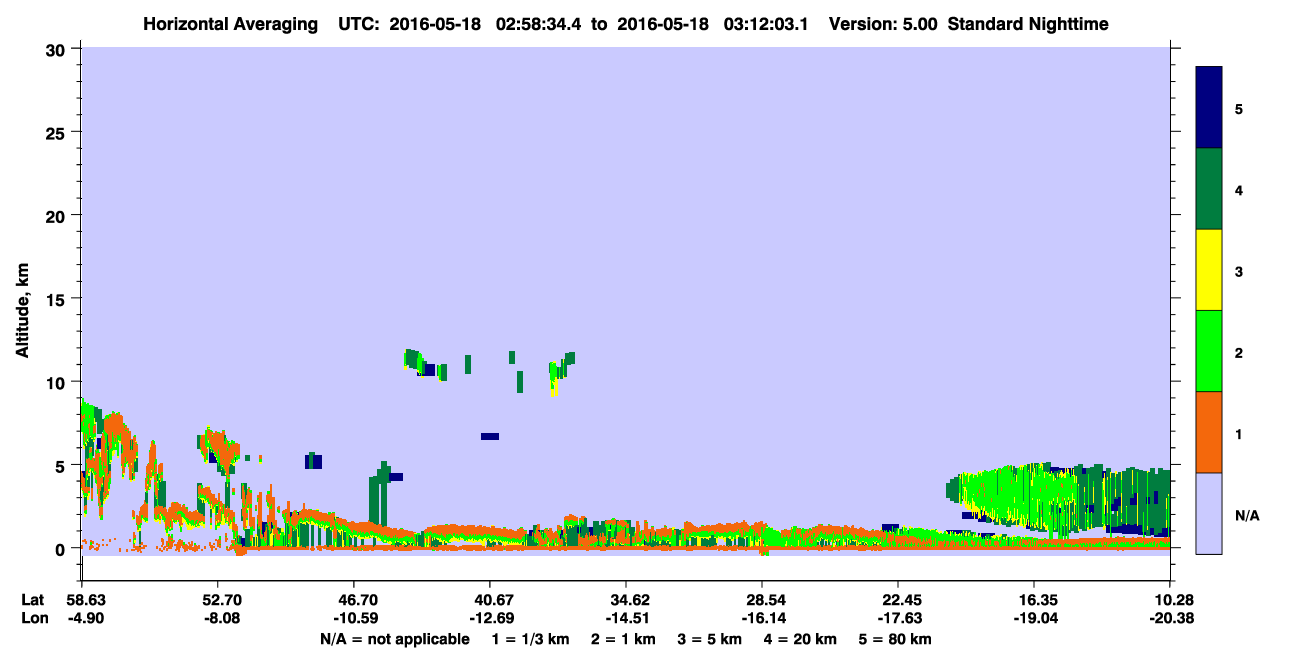
Task: Click the colorbar label 4
Action: tap(1239, 189)
